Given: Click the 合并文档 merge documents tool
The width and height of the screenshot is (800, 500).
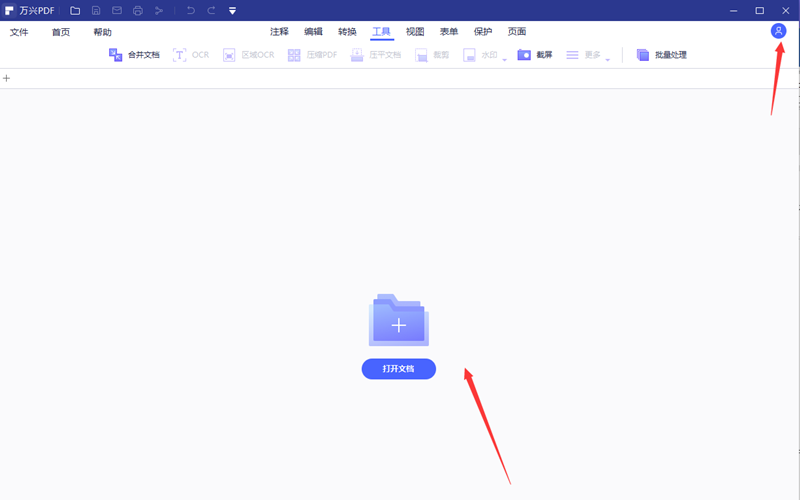Looking at the screenshot, I should click(x=134, y=55).
